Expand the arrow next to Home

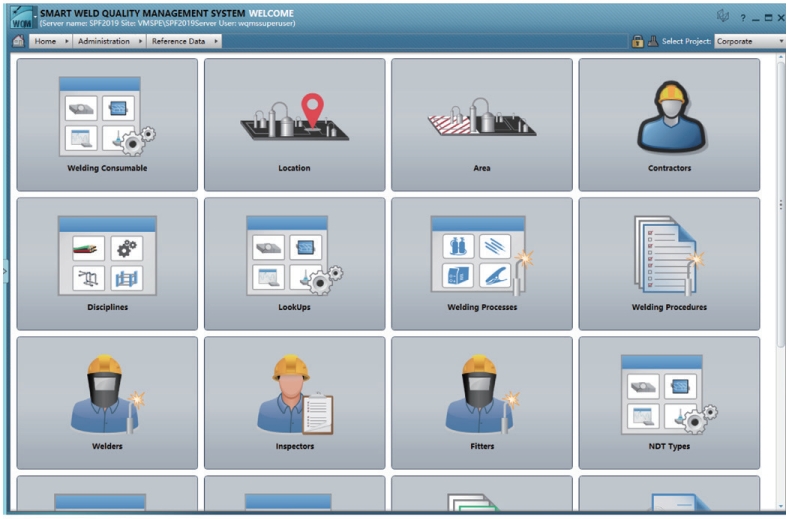pyautogui.click(x=67, y=41)
